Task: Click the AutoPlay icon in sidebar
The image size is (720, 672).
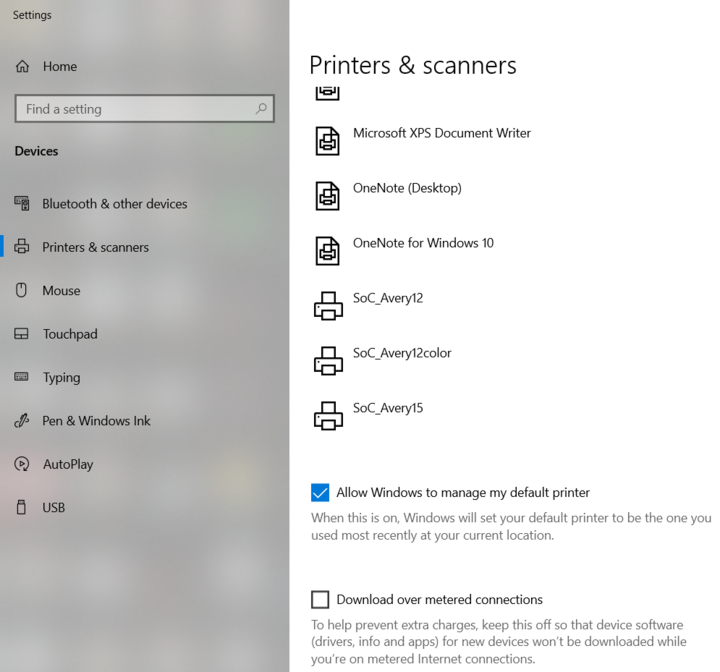Action: click(x=22, y=464)
